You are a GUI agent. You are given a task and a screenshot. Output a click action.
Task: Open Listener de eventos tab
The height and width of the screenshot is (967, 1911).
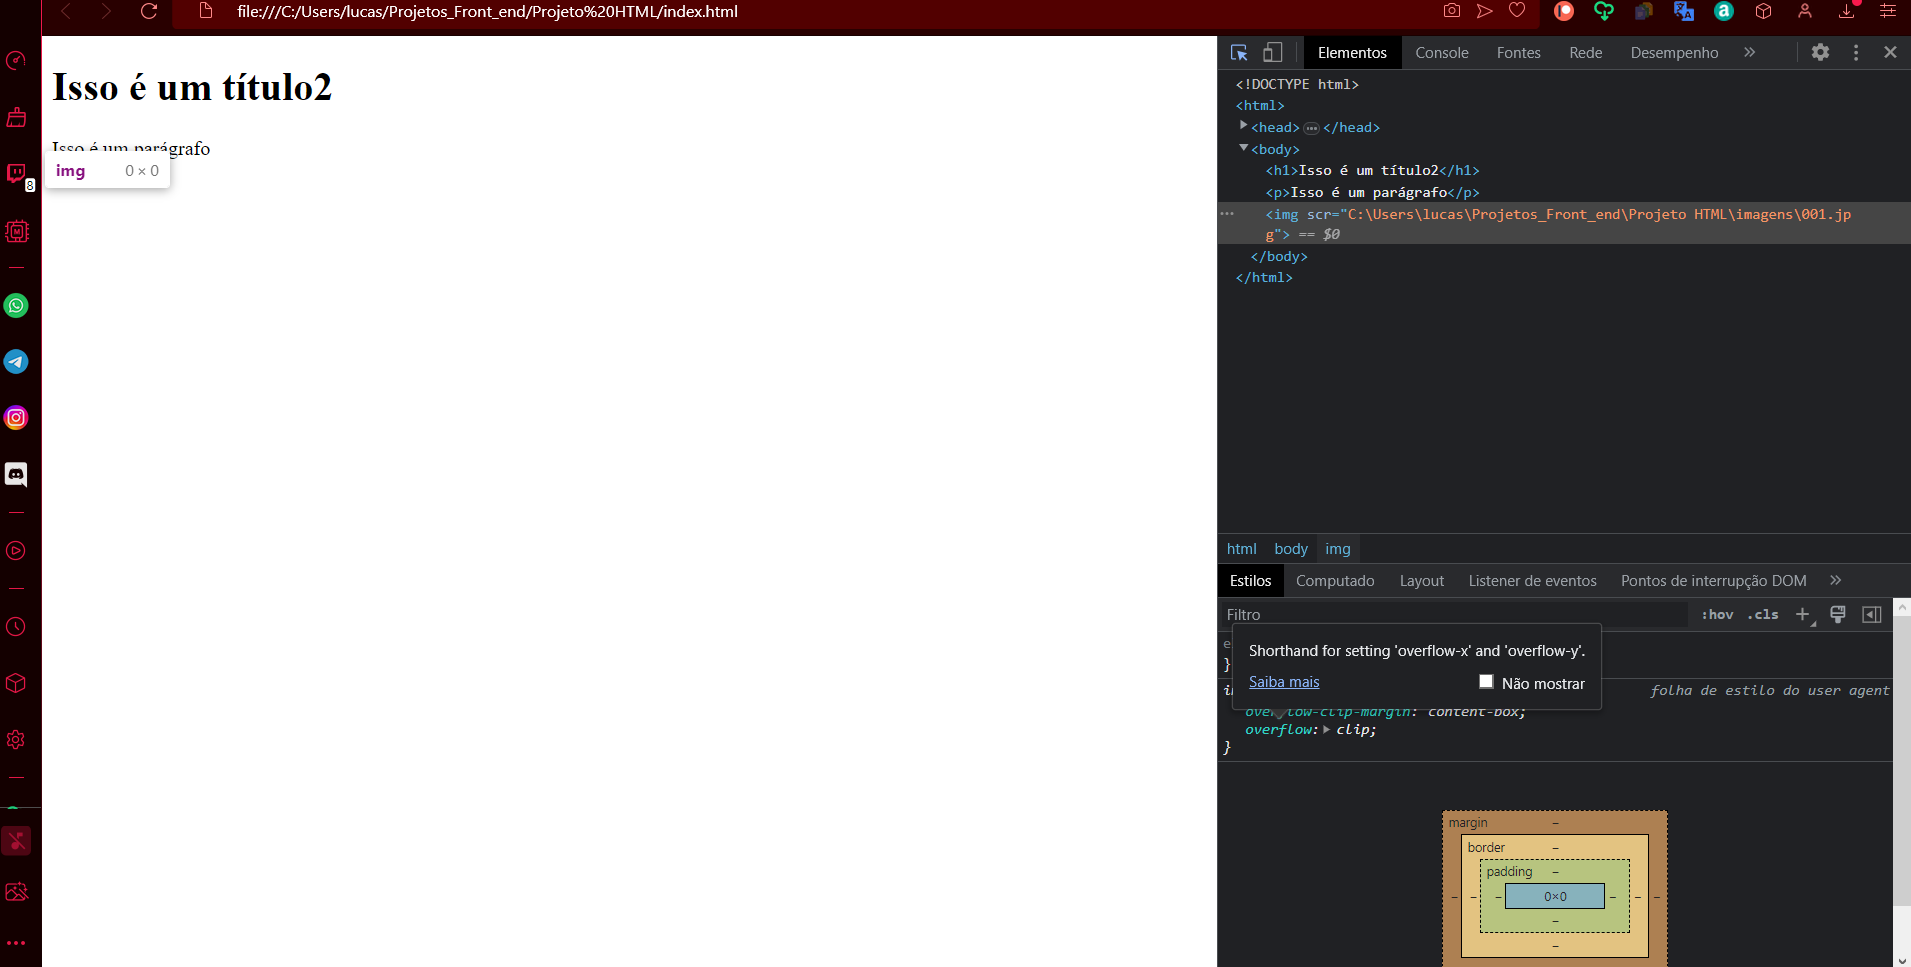(x=1532, y=581)
